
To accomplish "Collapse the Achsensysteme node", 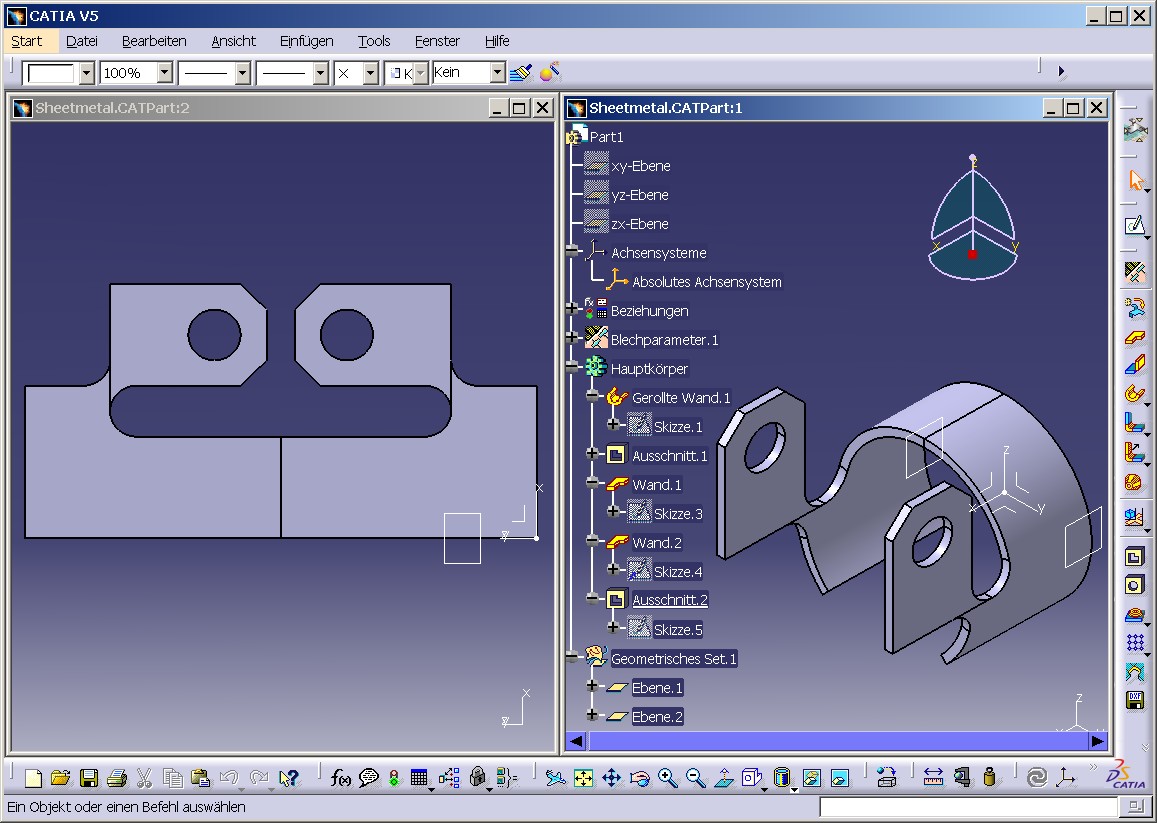I will [x=572, y=251].
